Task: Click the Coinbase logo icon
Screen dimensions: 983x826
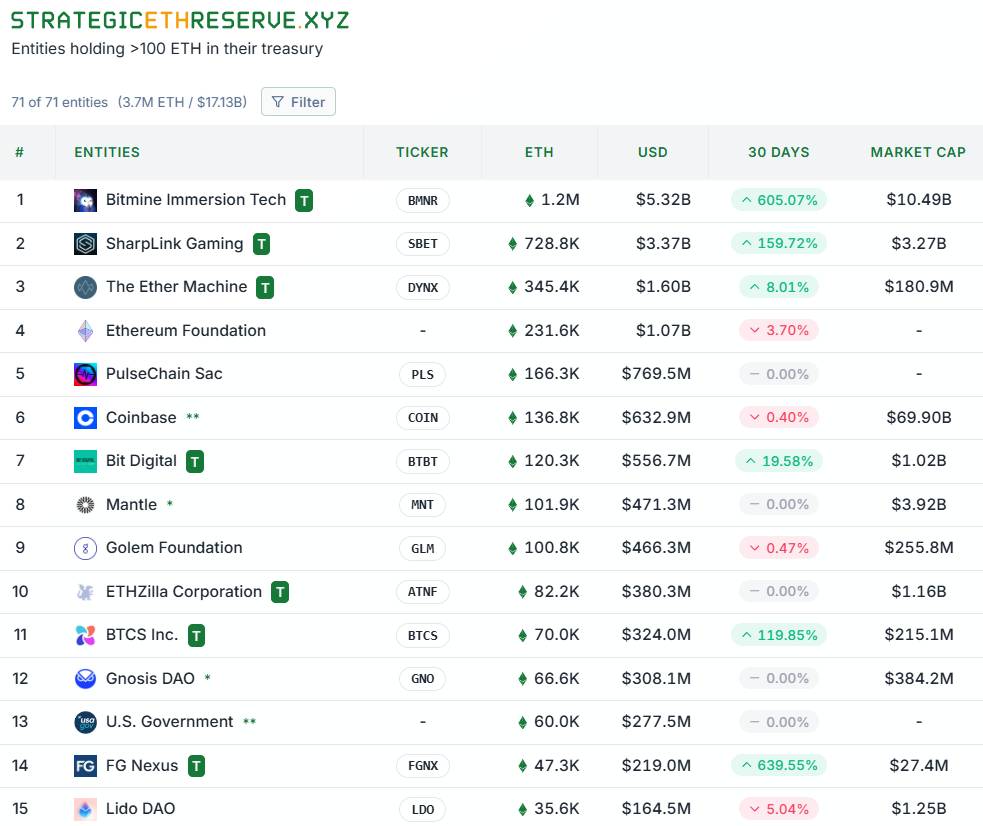Action: point(85,417)
